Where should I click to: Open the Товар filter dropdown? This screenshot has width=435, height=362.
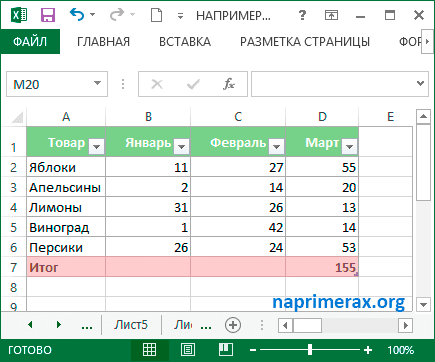pyautogui.click(x=97, y=146)
